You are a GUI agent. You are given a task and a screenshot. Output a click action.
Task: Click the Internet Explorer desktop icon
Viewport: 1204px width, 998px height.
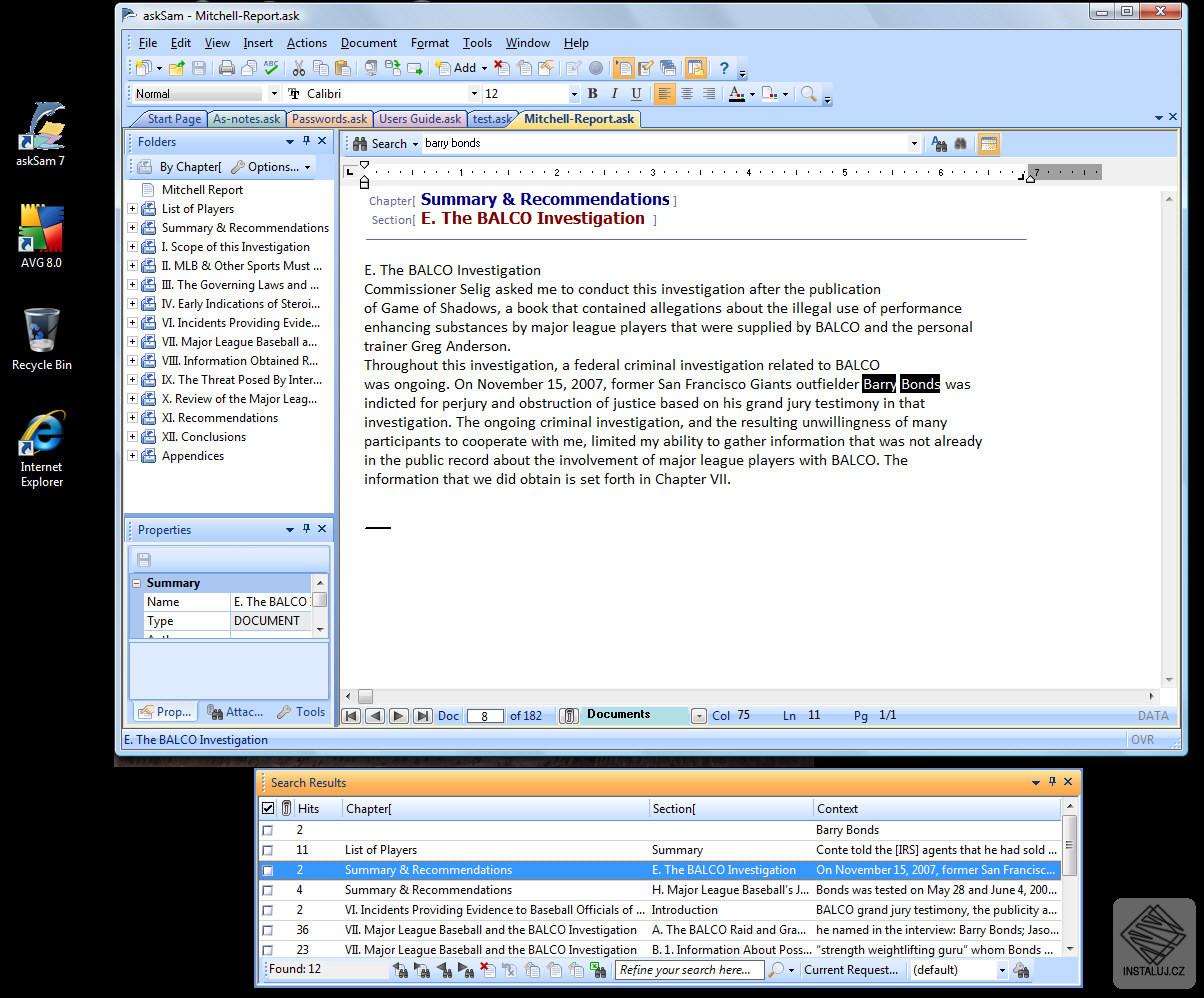41,448
